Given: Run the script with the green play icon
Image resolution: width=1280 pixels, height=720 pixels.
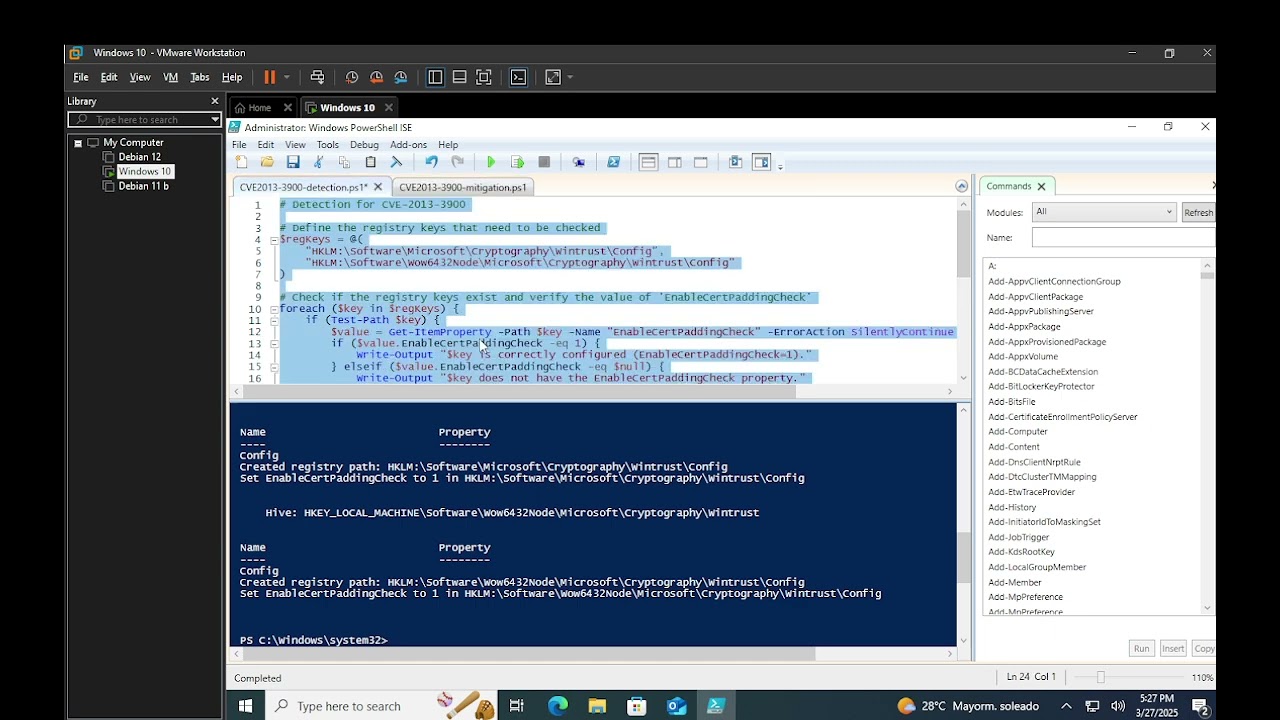Looking at the screenshot, I should (491, 162).
